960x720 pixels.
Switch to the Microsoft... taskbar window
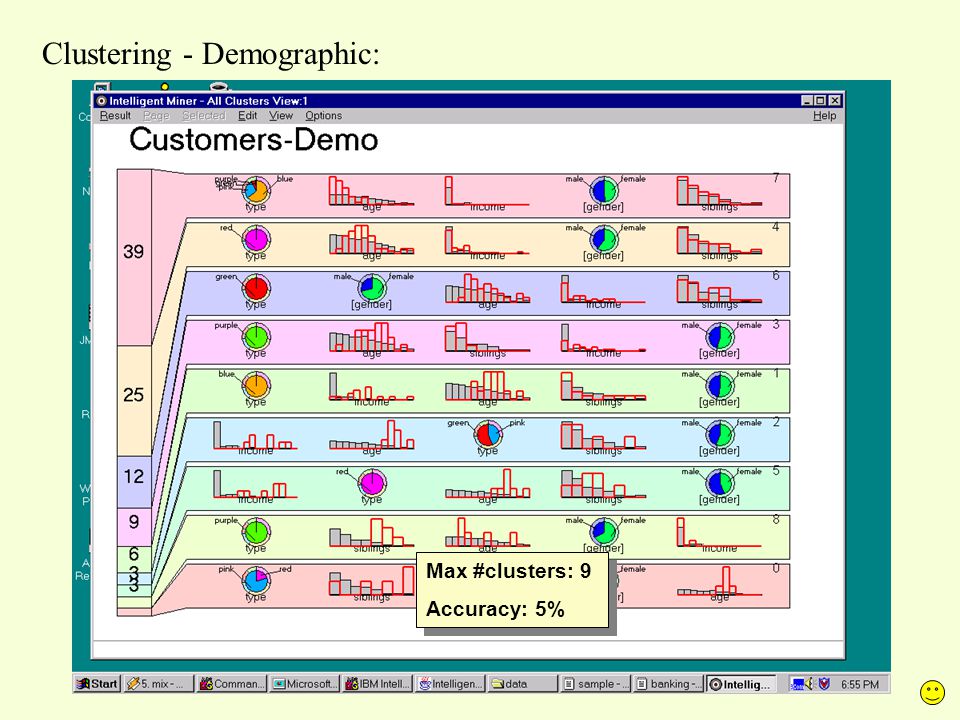304,684
